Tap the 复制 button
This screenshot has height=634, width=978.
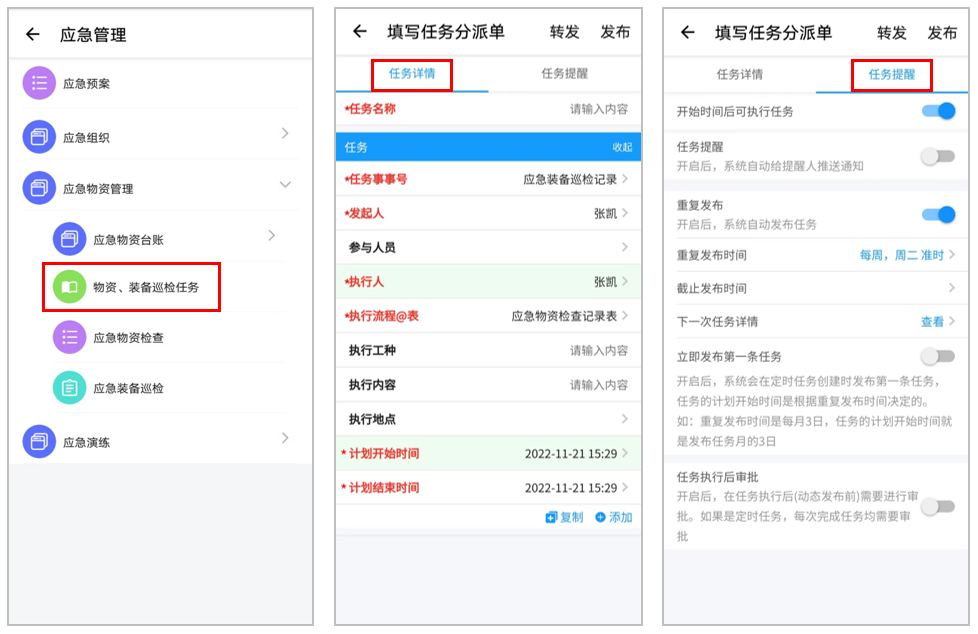click(564, 517)
